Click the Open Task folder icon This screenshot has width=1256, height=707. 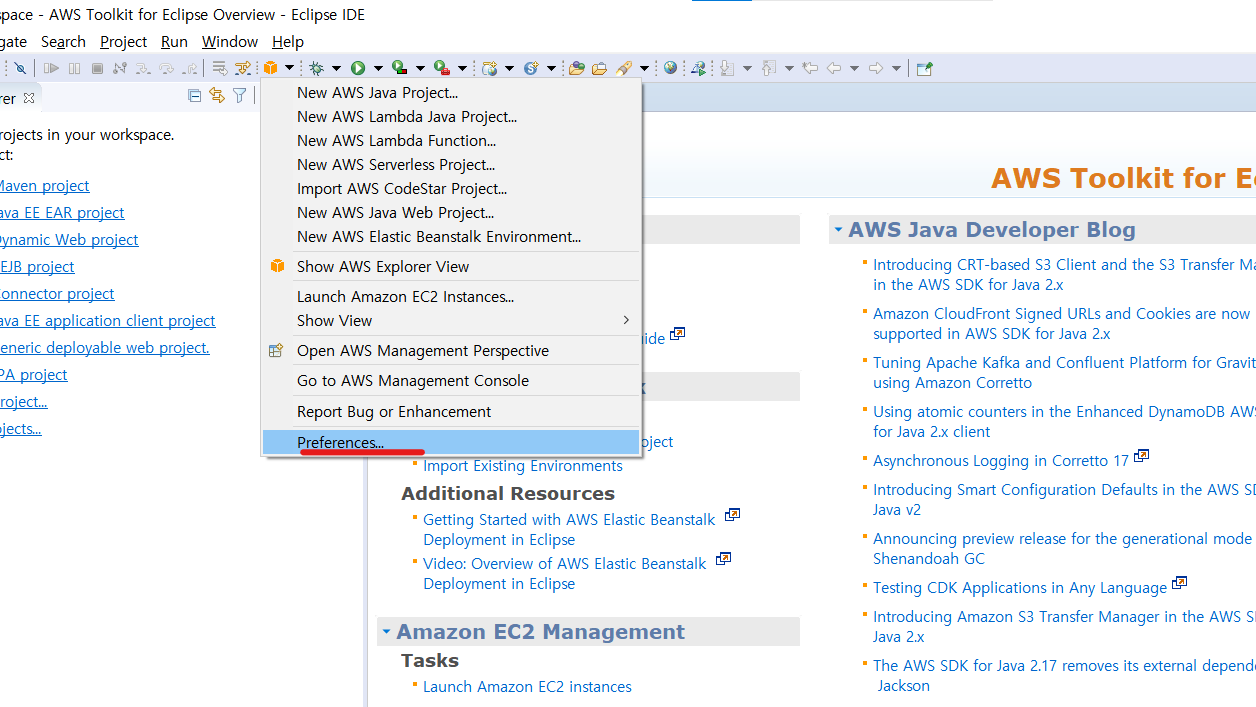[x=599, y=68]
